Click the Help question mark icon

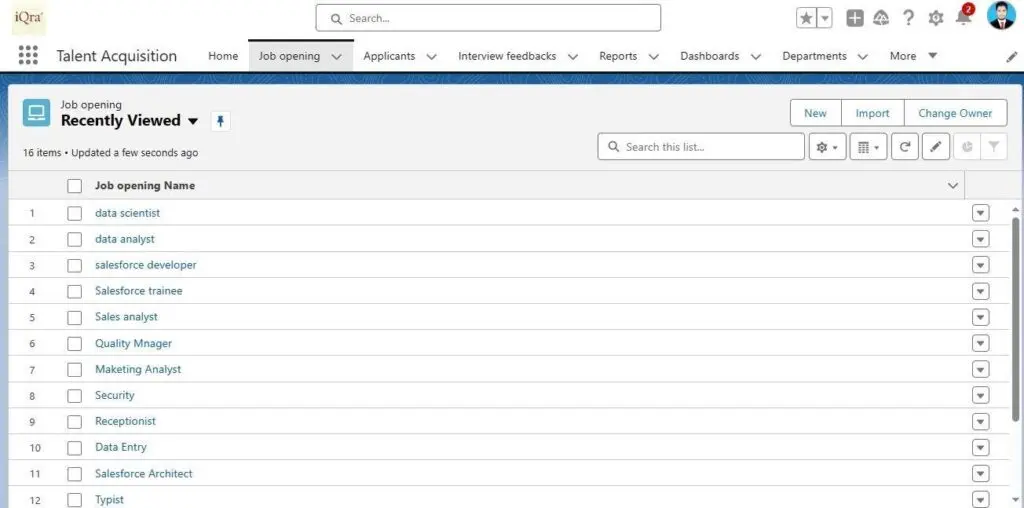(x=908, y=18)
